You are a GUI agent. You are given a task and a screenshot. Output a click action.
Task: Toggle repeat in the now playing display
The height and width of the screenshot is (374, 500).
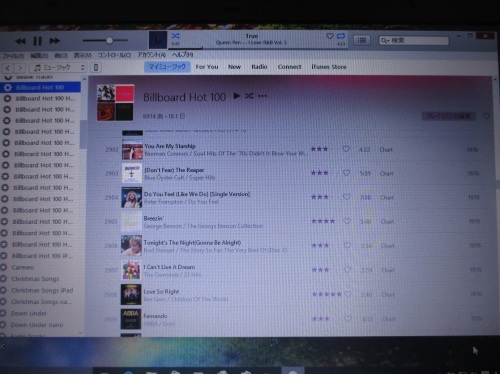341,36
